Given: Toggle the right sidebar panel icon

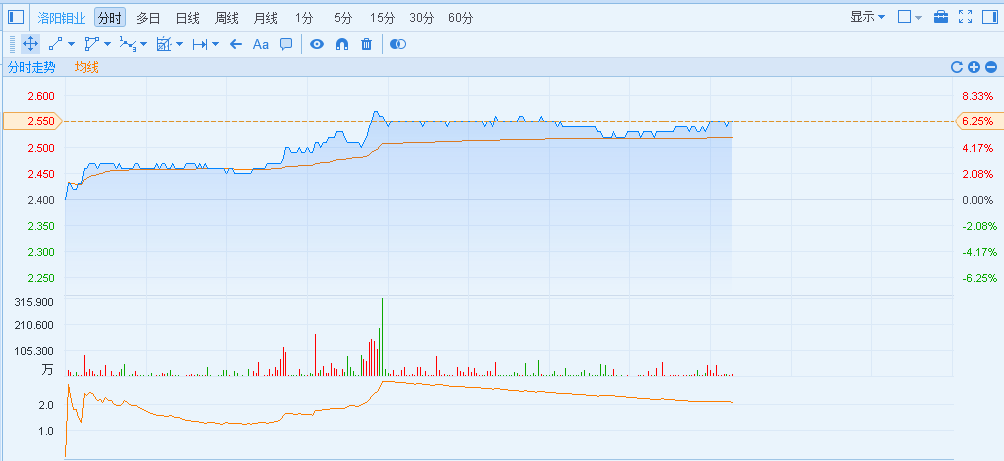Looking at the screenshot, I should 989,17.
